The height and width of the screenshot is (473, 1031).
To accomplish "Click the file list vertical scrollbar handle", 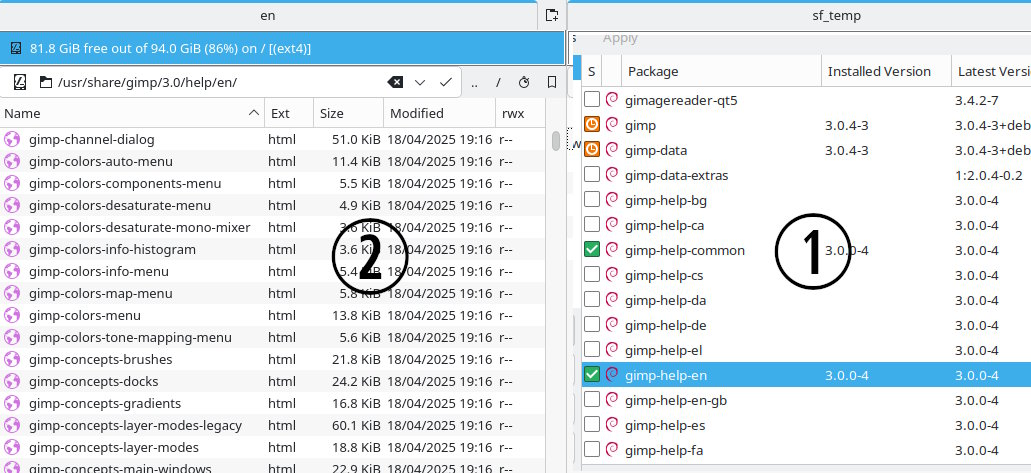I will [556, 140].
